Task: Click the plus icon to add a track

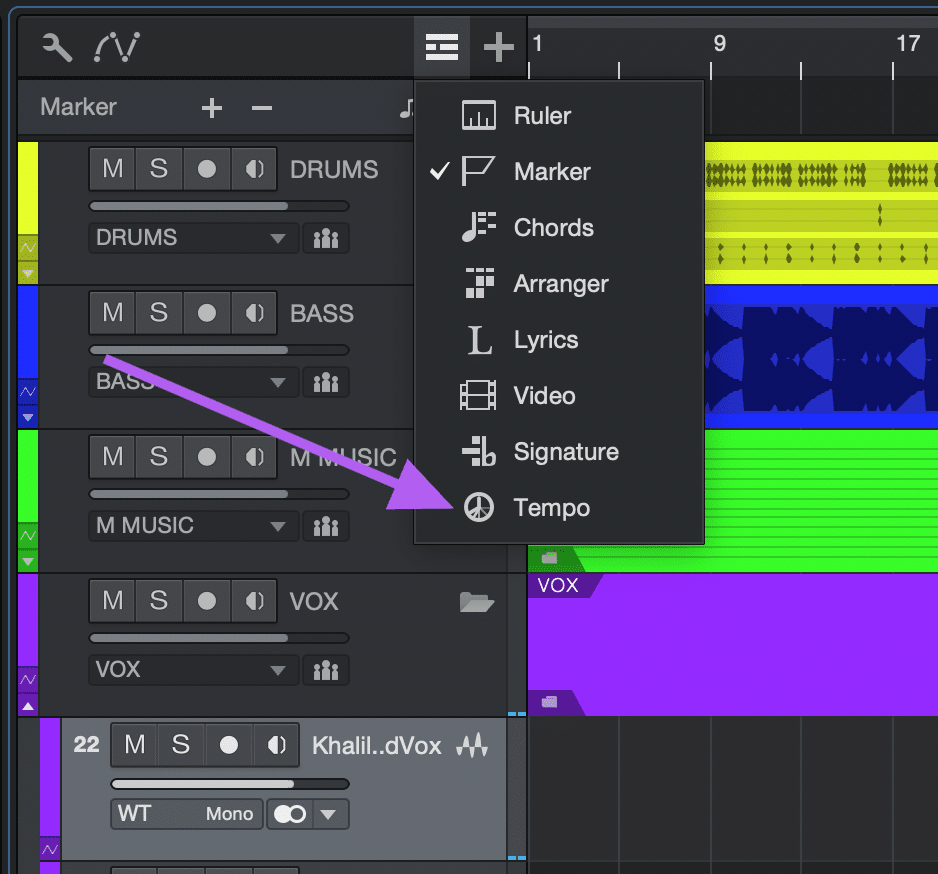Action: [498, 46]
